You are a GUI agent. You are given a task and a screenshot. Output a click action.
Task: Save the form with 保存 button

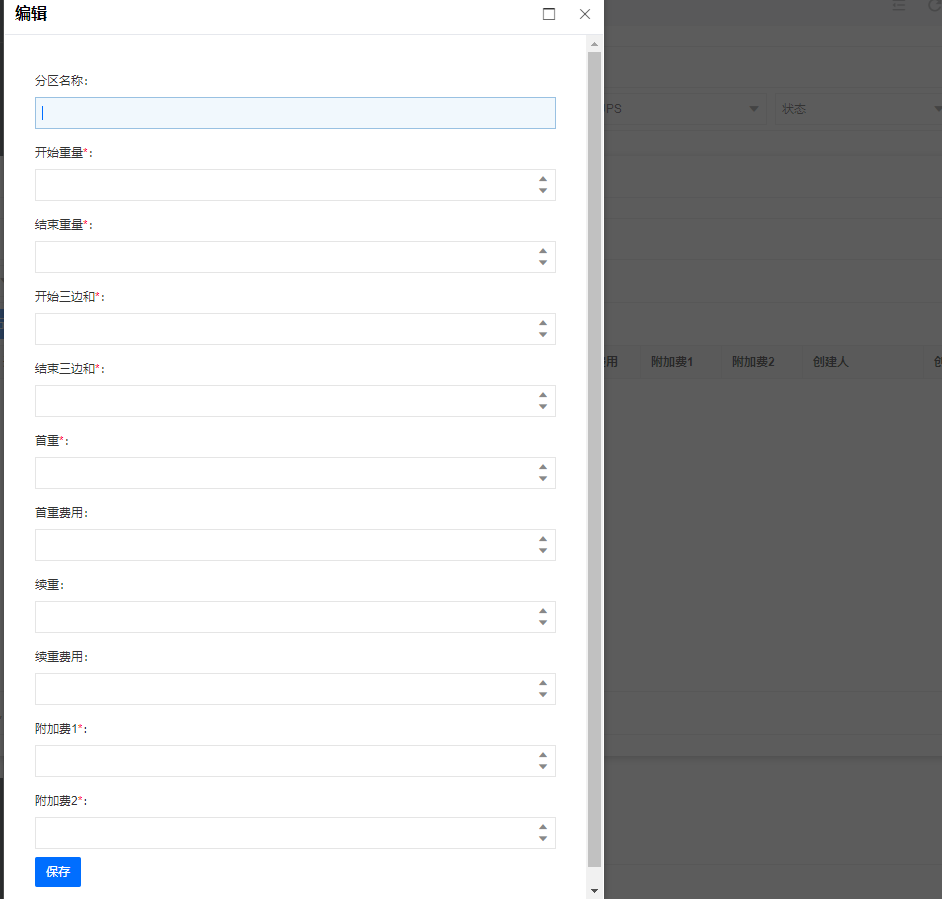pos(58,872)
